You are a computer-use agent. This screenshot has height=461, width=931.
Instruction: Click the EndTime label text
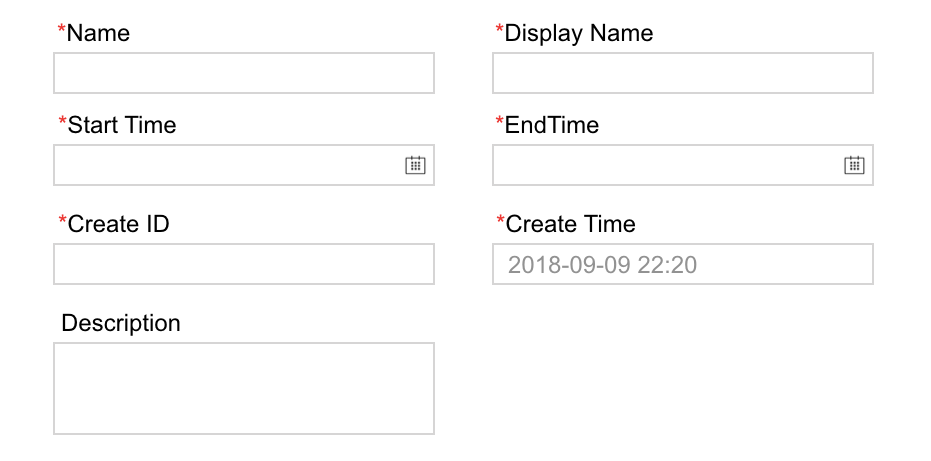pyautogui.click(x=552, y=125)
